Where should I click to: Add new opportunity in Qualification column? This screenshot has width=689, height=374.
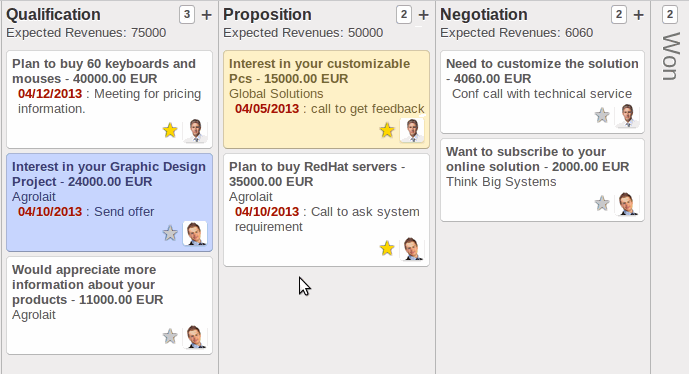point(206,15)
